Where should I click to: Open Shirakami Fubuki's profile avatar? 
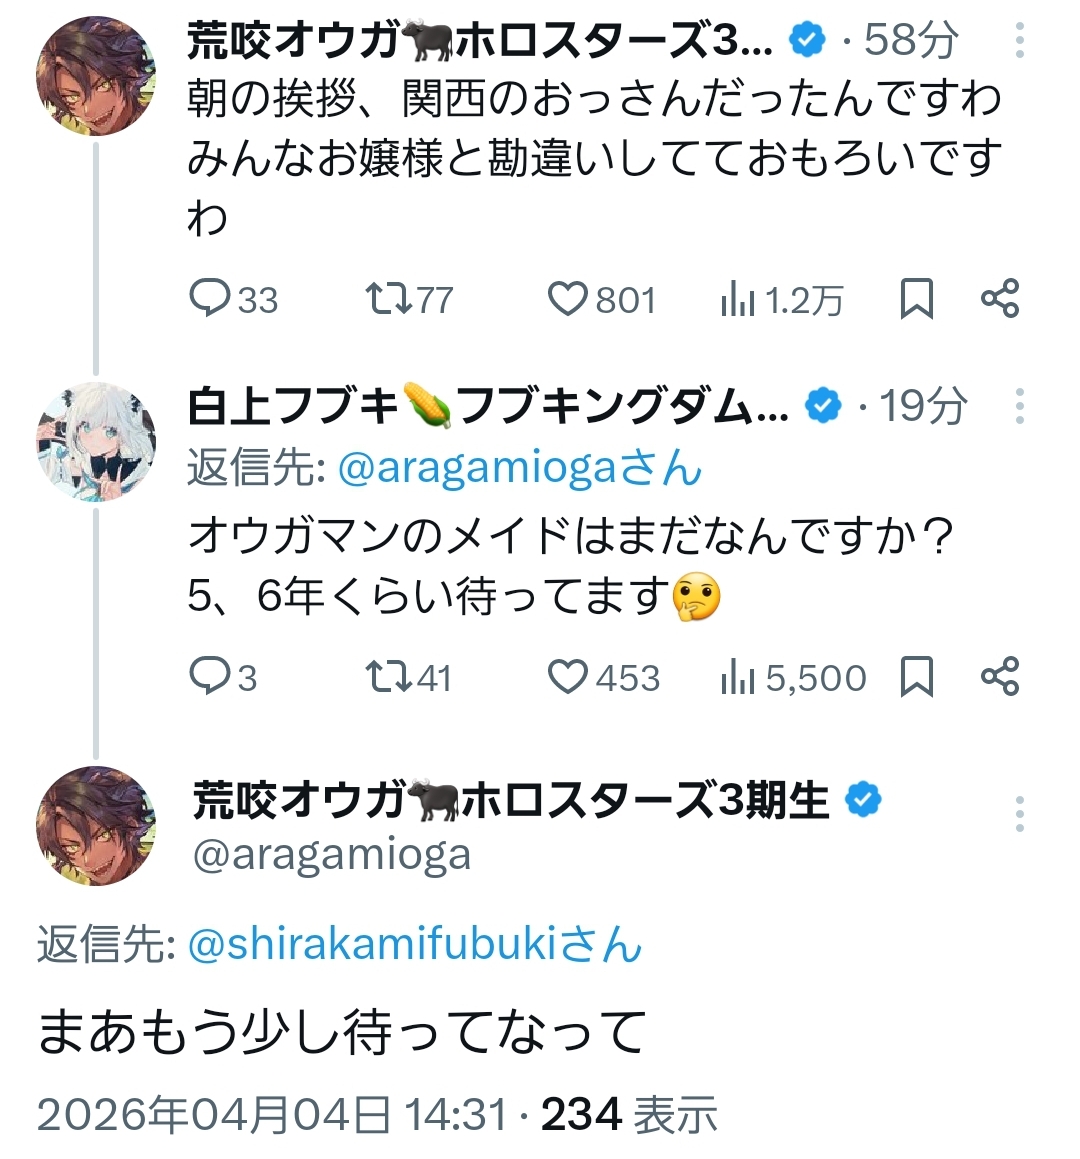pos(96,441)
